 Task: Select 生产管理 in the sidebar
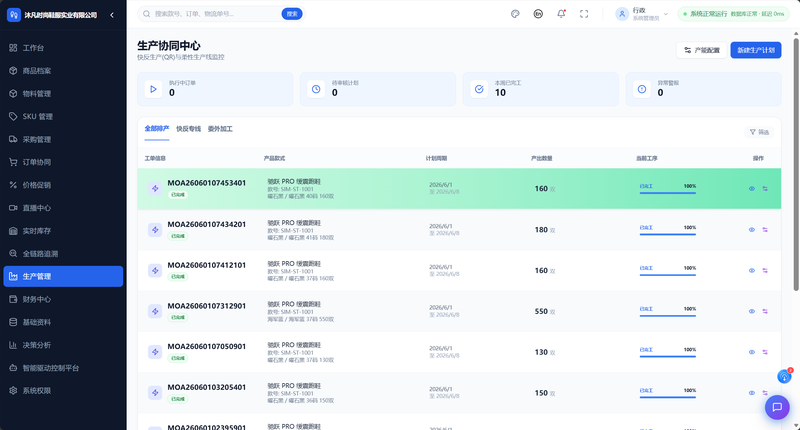coord(63,276)
